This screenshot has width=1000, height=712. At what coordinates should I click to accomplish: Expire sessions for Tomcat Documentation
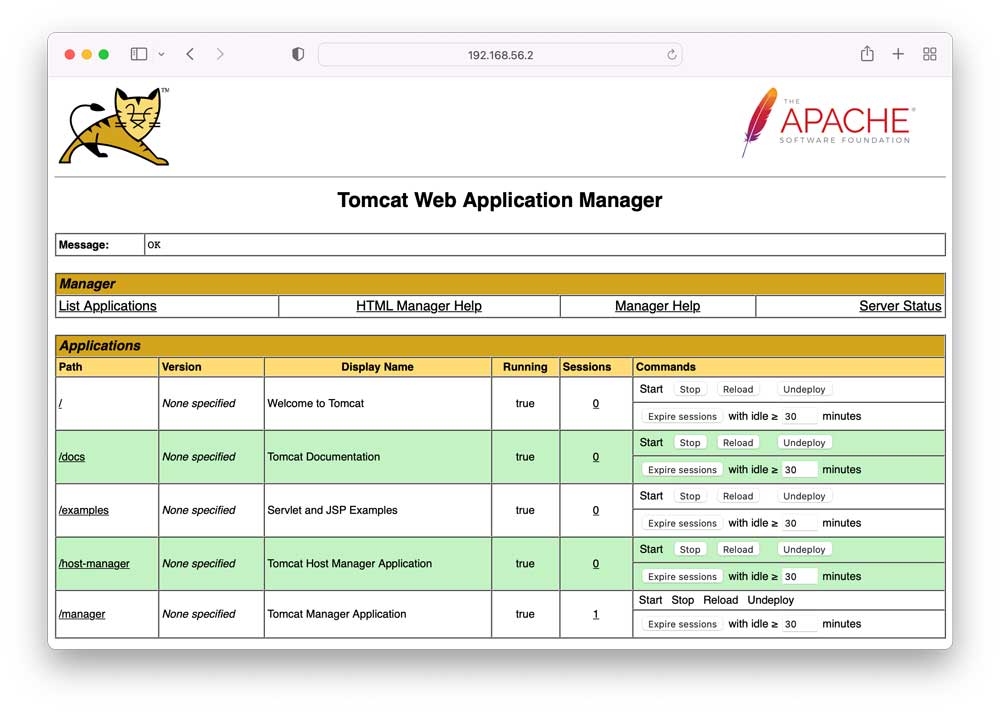pos(682,470)
